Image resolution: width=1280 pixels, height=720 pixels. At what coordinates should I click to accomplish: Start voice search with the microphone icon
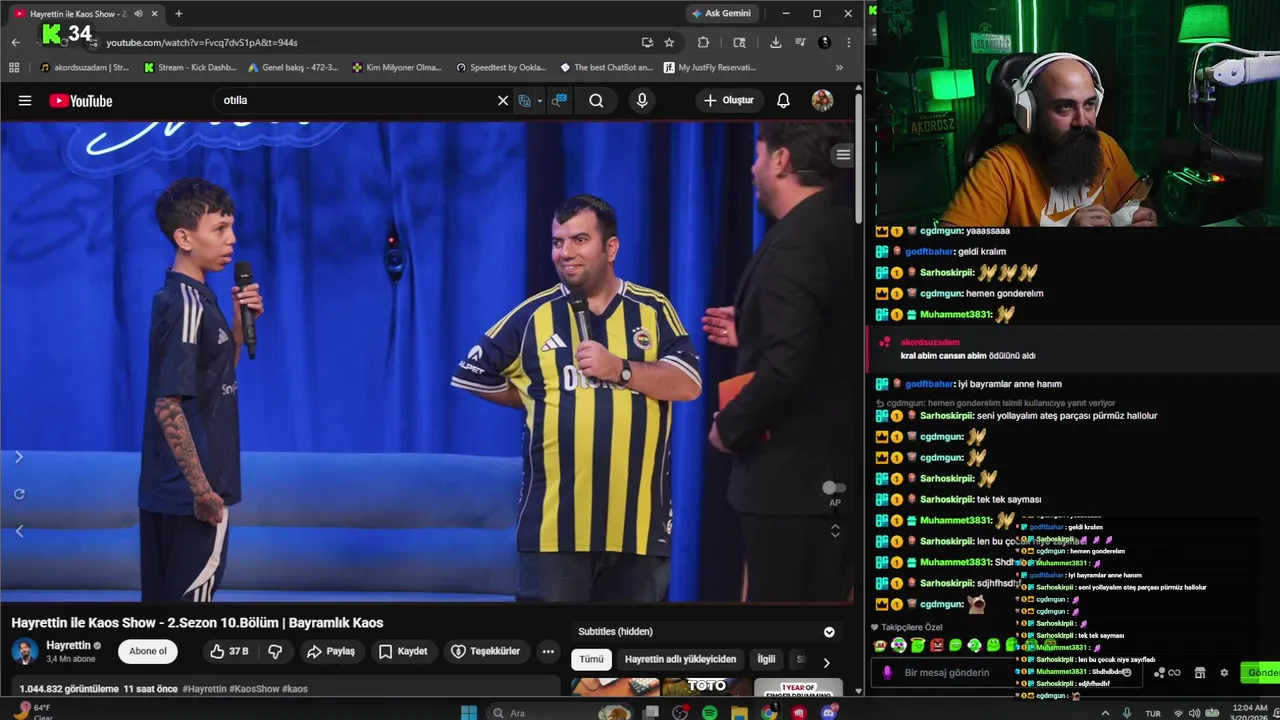(x=642, y=100)
